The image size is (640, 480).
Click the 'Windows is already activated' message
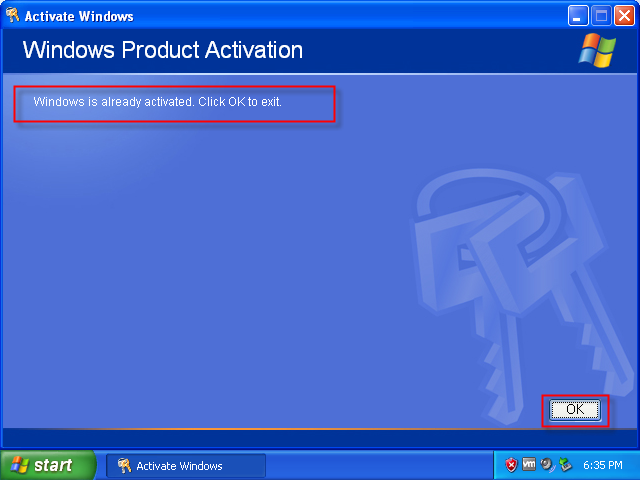158,102
